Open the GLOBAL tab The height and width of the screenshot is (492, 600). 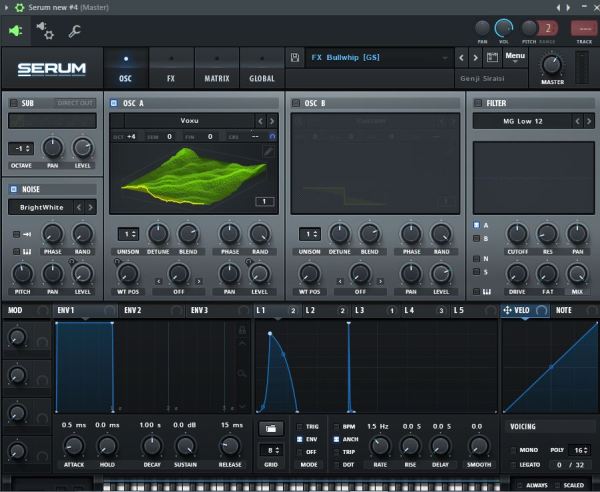pos(262,69)
